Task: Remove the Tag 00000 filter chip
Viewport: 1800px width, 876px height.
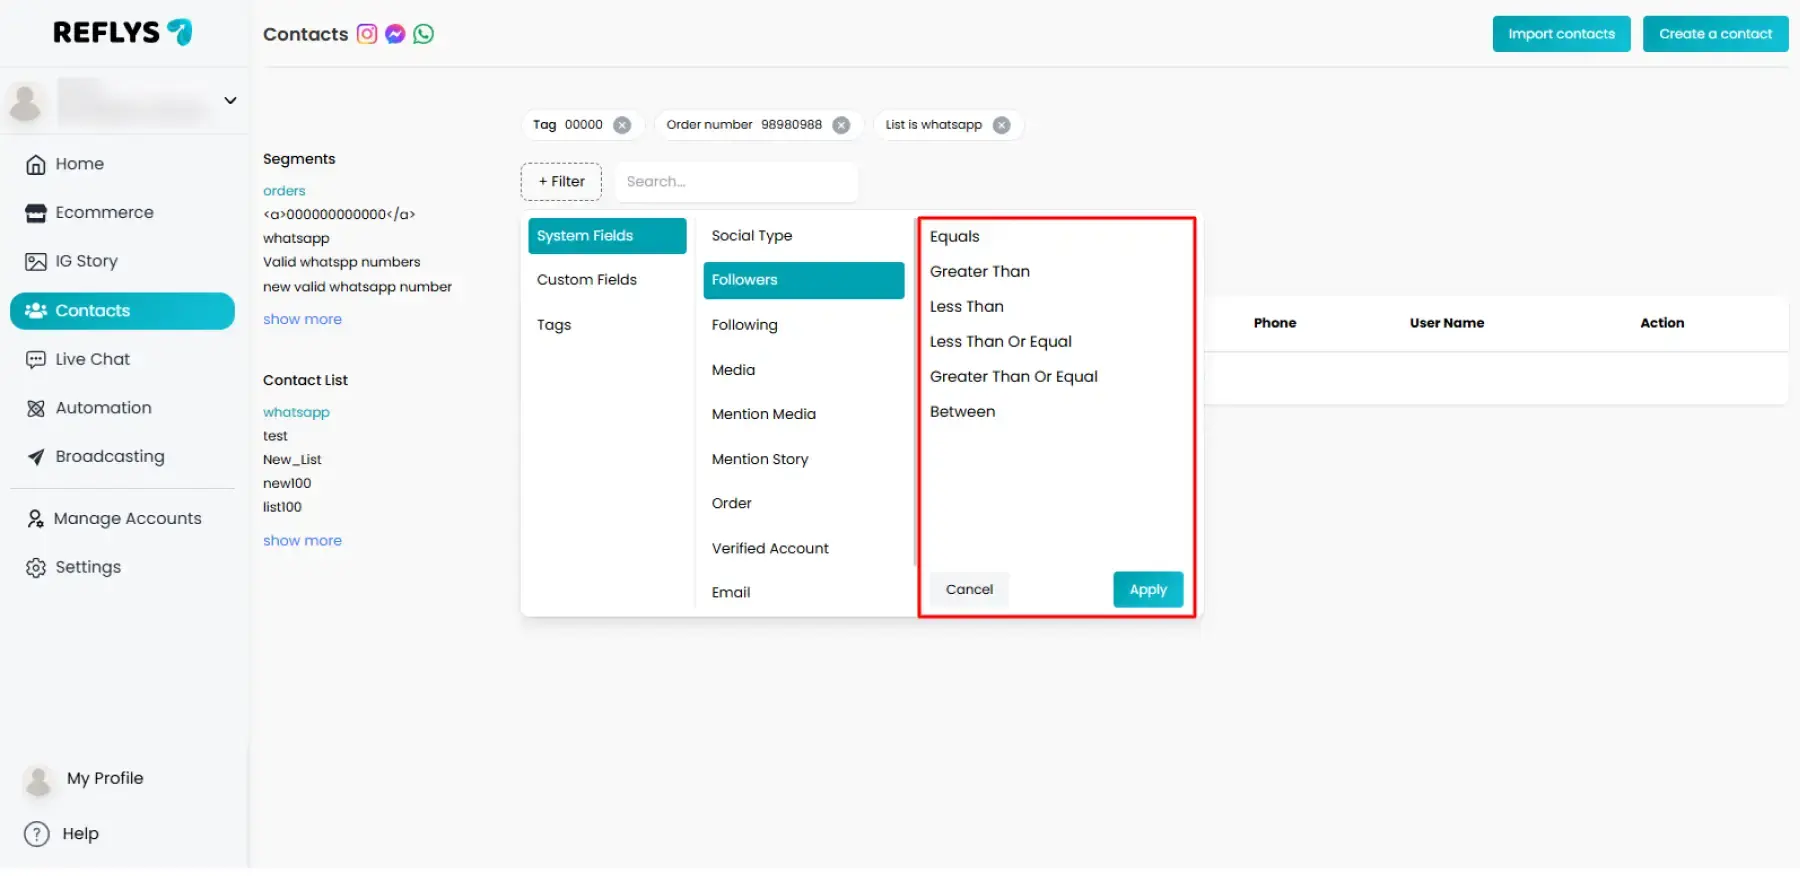Action: [622, 125]
